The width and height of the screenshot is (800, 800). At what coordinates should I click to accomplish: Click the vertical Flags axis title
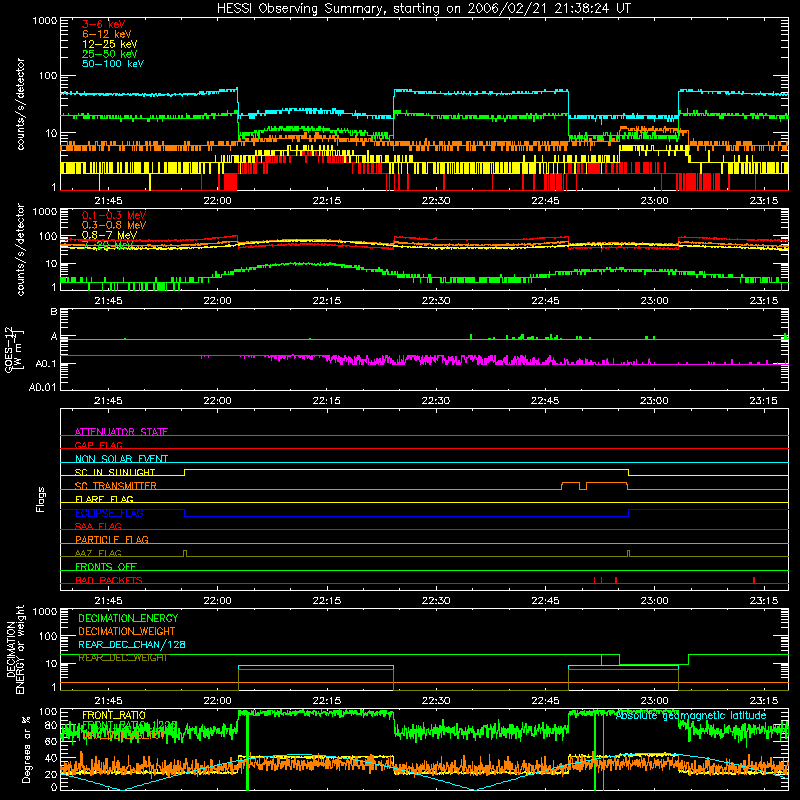point(41,499)
